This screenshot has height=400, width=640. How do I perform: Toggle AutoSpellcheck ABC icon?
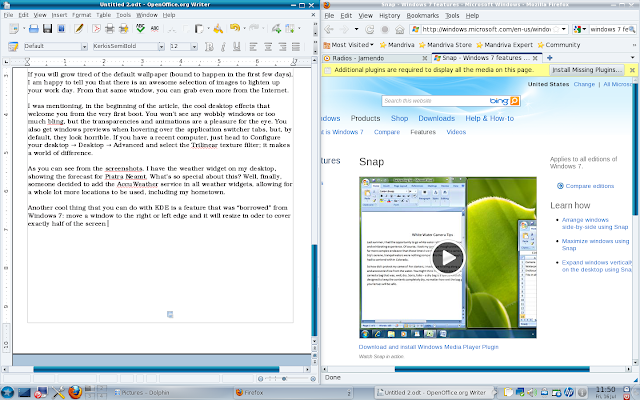(x=154, y=29)
